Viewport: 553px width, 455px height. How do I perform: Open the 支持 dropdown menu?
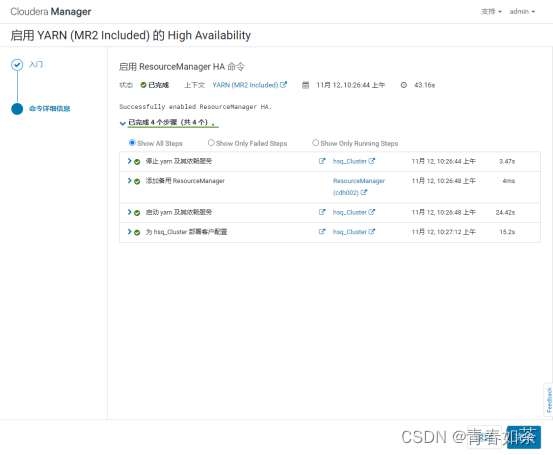coord(491,12)
